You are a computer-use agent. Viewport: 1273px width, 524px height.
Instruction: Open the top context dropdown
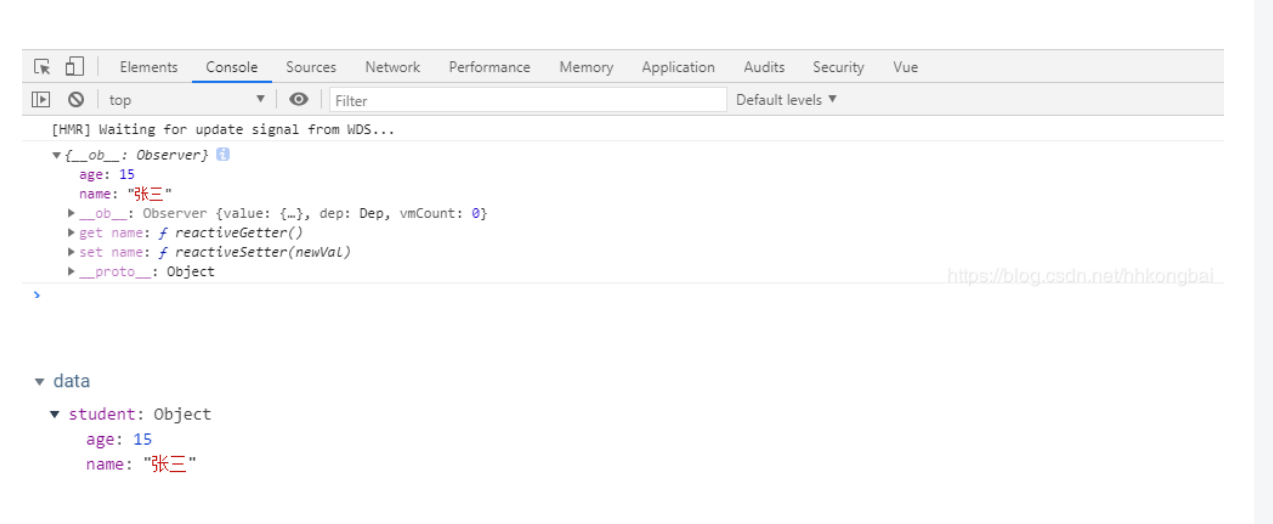click(187, 99)
